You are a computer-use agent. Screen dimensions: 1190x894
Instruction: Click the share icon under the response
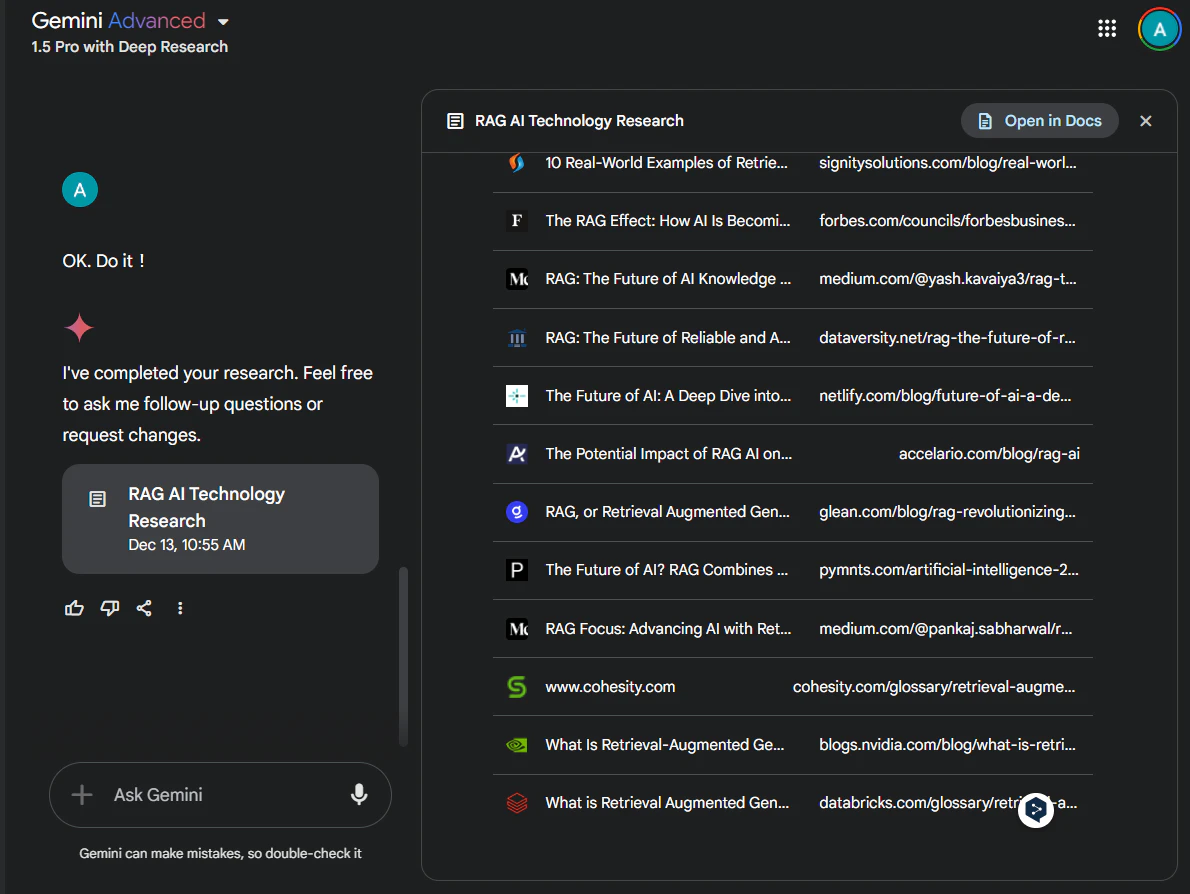click(x=144, y=608)
